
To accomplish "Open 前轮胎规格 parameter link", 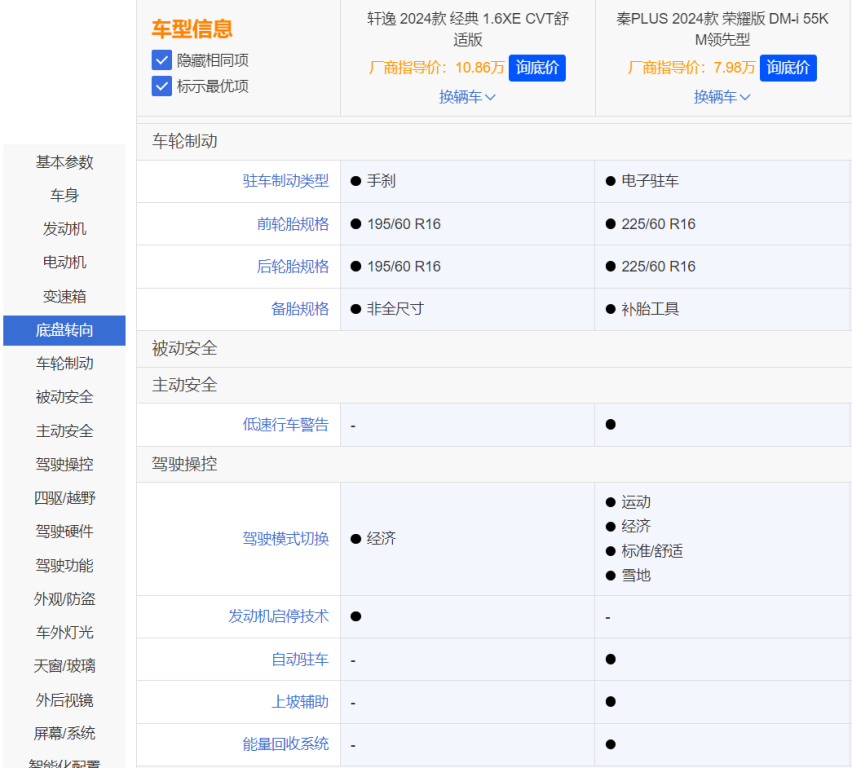I will [x=292, y=224].
